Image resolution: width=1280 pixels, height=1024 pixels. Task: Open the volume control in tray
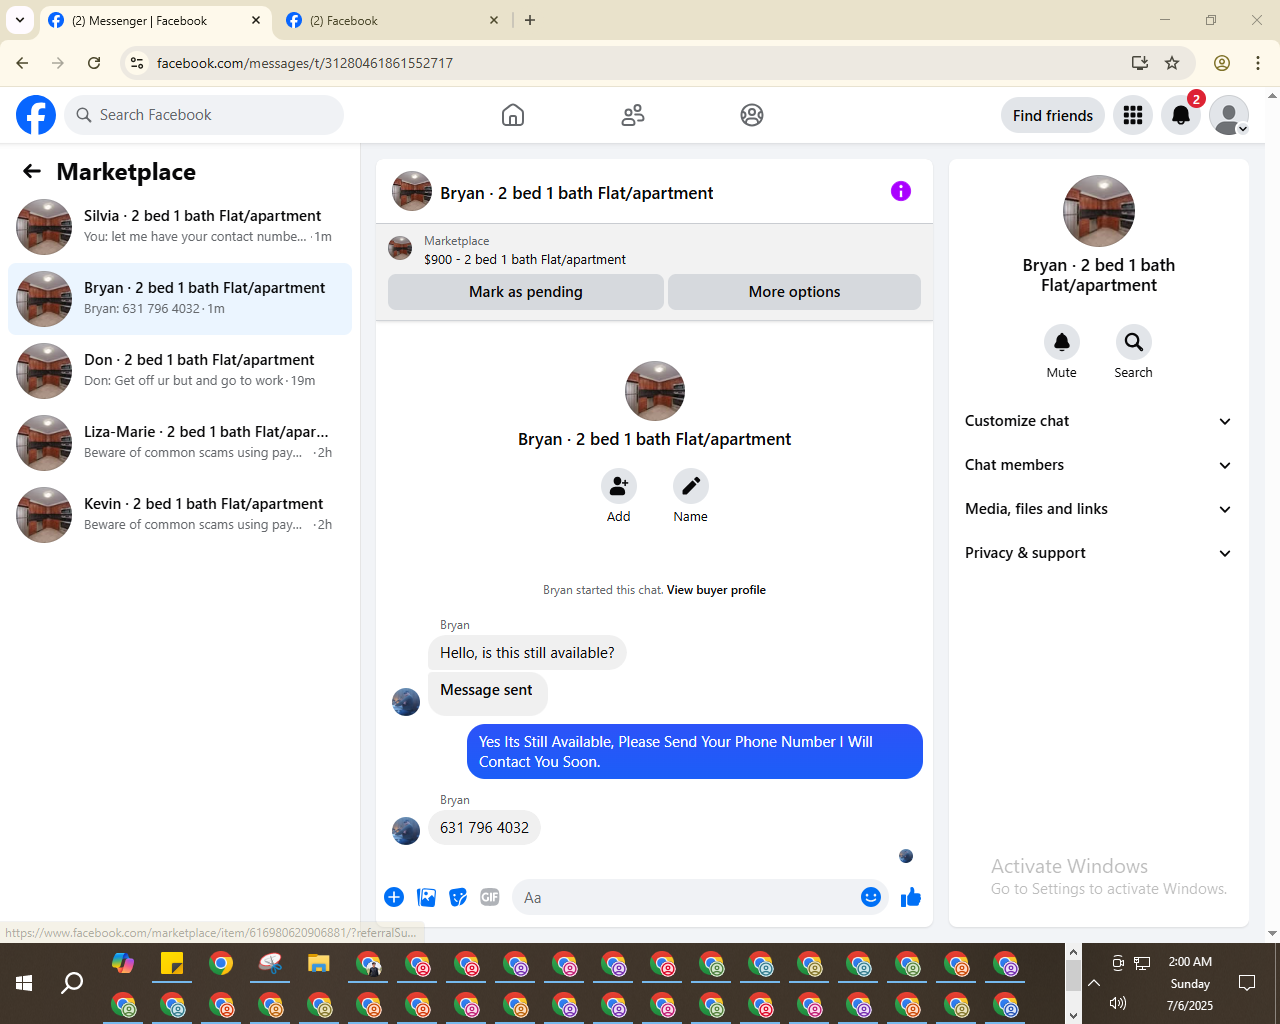(1118, 1003)
